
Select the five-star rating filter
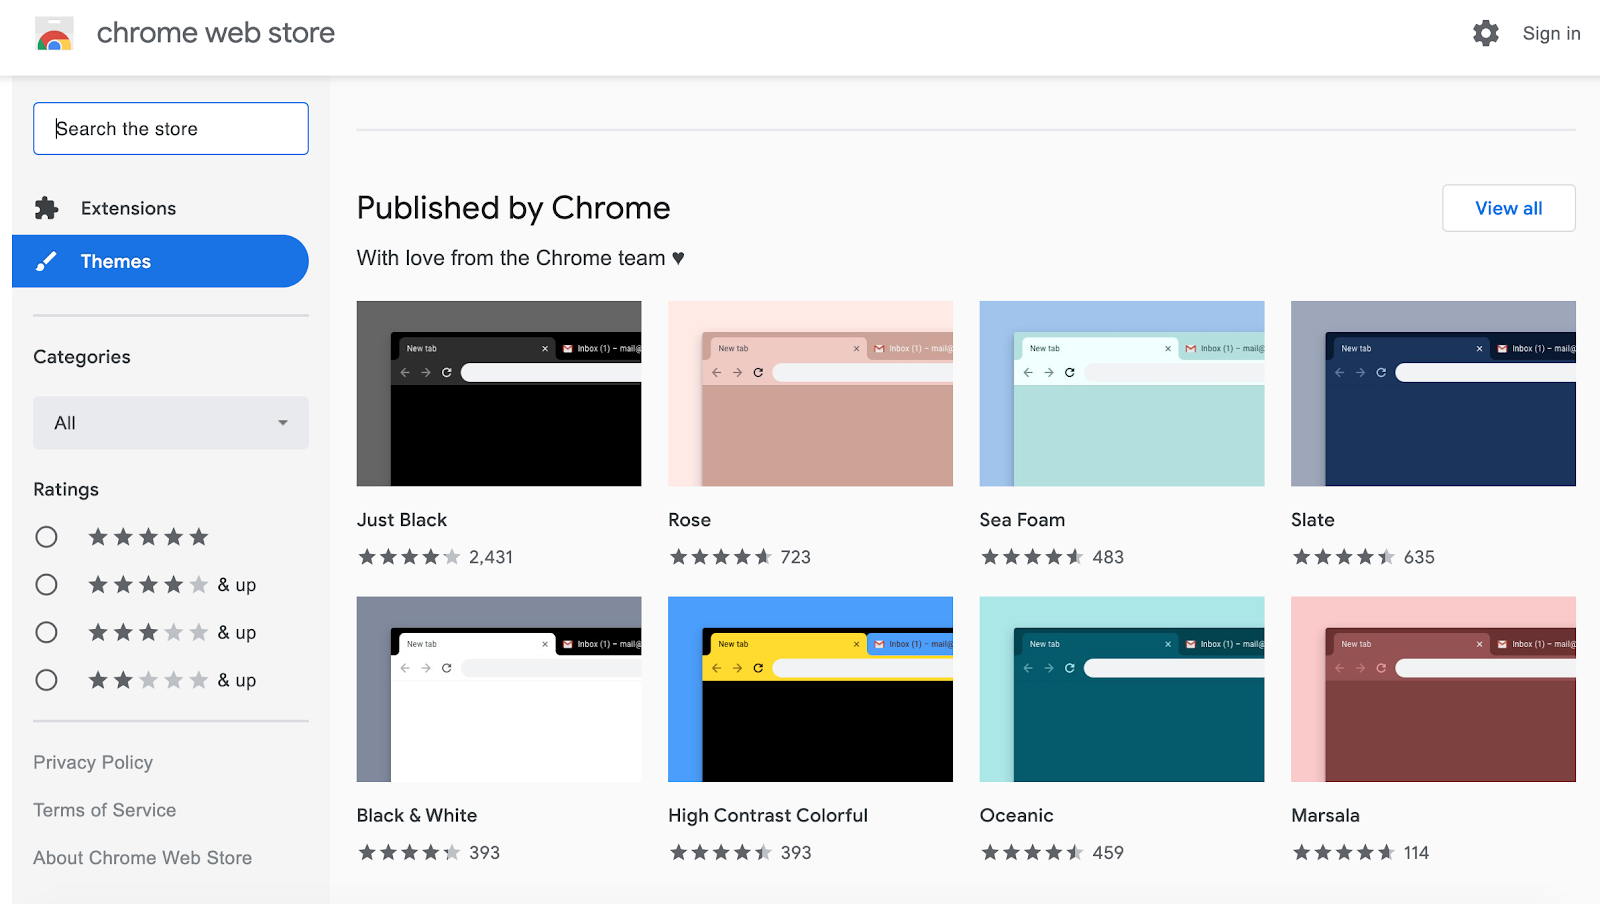point(46,537)
